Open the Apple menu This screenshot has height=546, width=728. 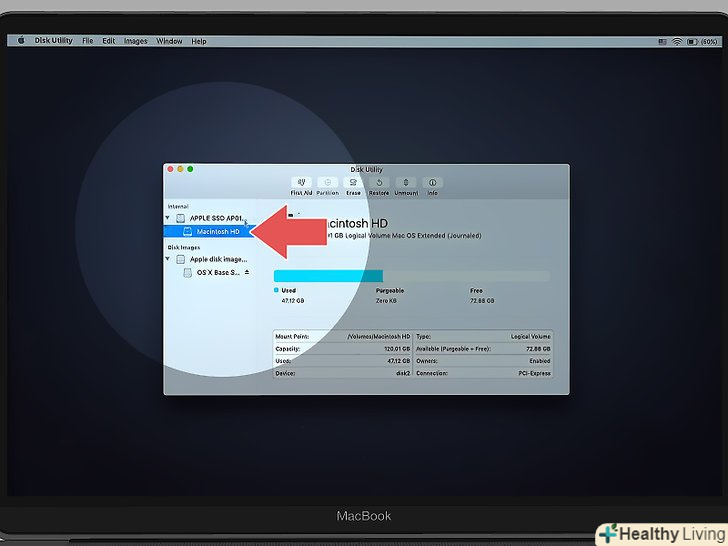point(21,40)
